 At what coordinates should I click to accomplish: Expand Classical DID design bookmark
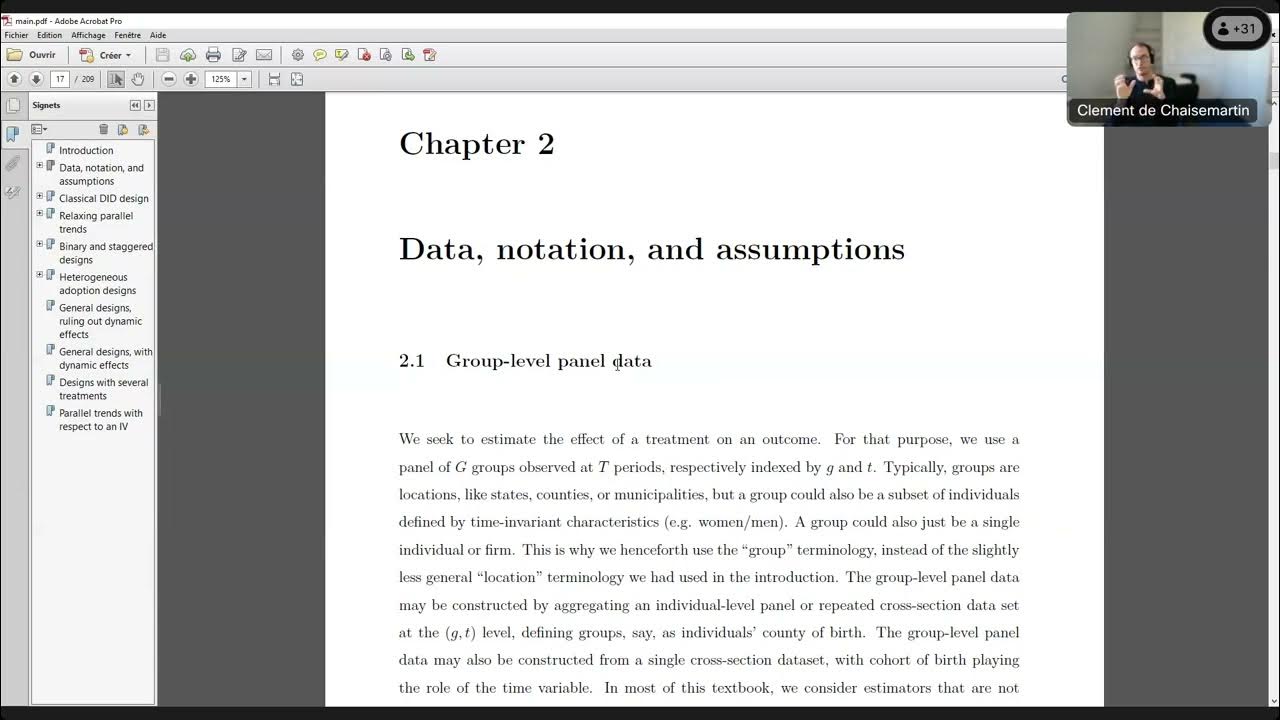point(40,196)
